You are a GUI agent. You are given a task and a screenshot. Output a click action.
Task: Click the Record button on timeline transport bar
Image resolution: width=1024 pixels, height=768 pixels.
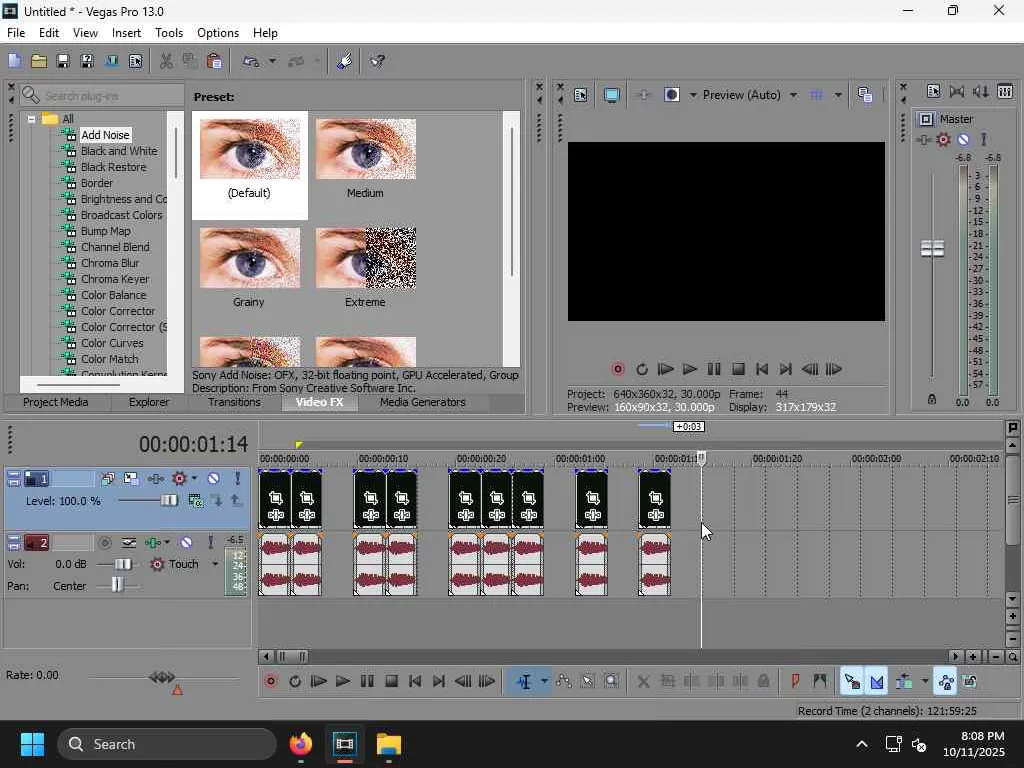pos(271,682)
